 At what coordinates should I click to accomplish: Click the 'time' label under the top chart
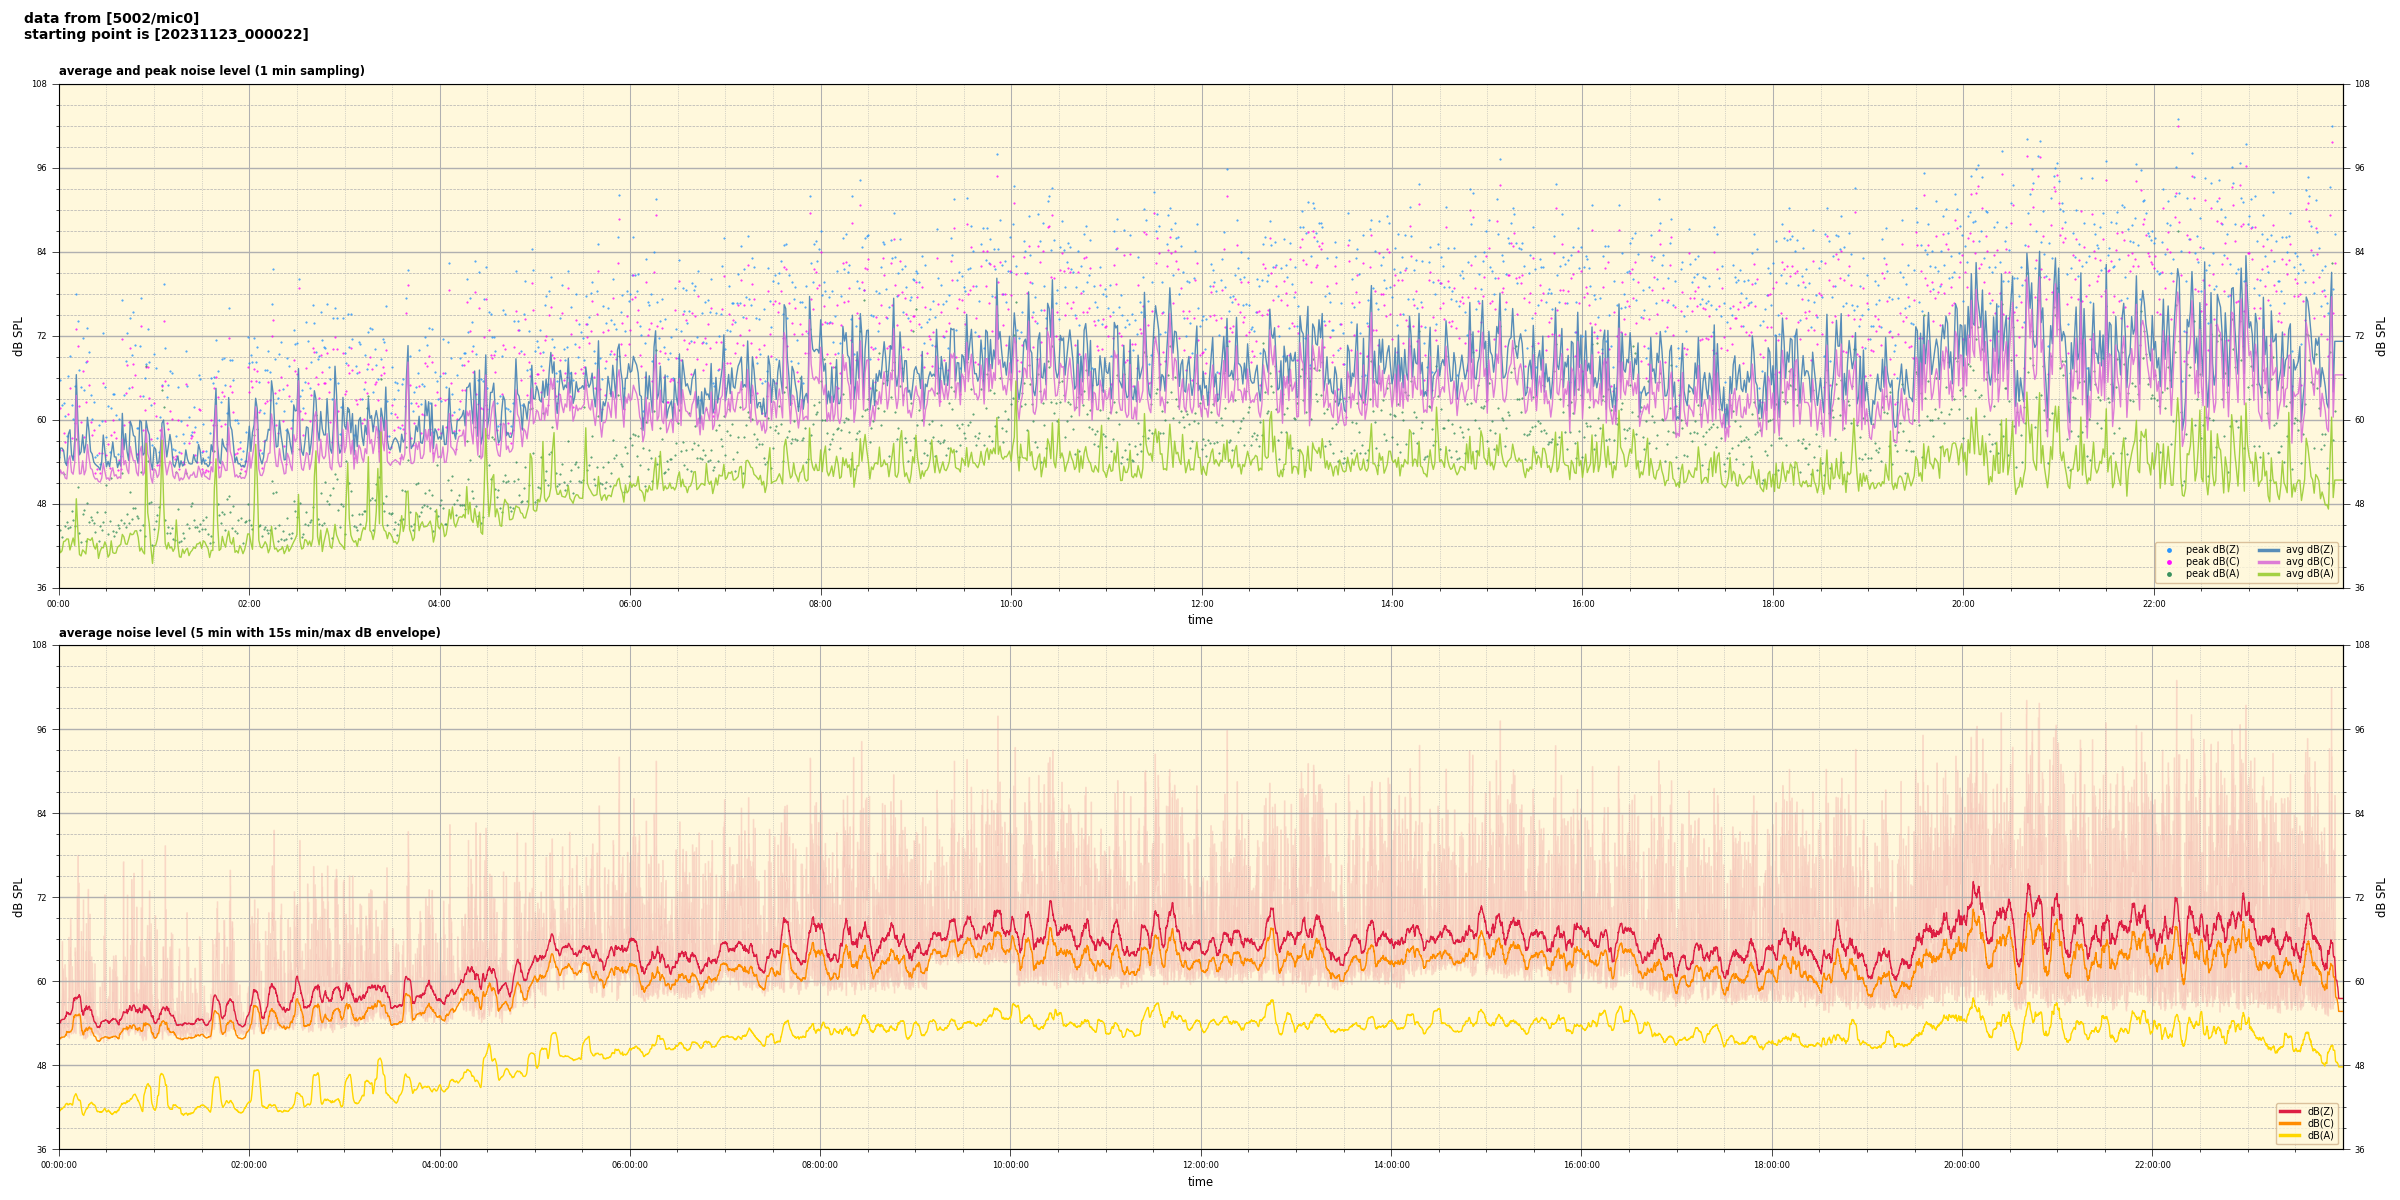[1200, 620]
